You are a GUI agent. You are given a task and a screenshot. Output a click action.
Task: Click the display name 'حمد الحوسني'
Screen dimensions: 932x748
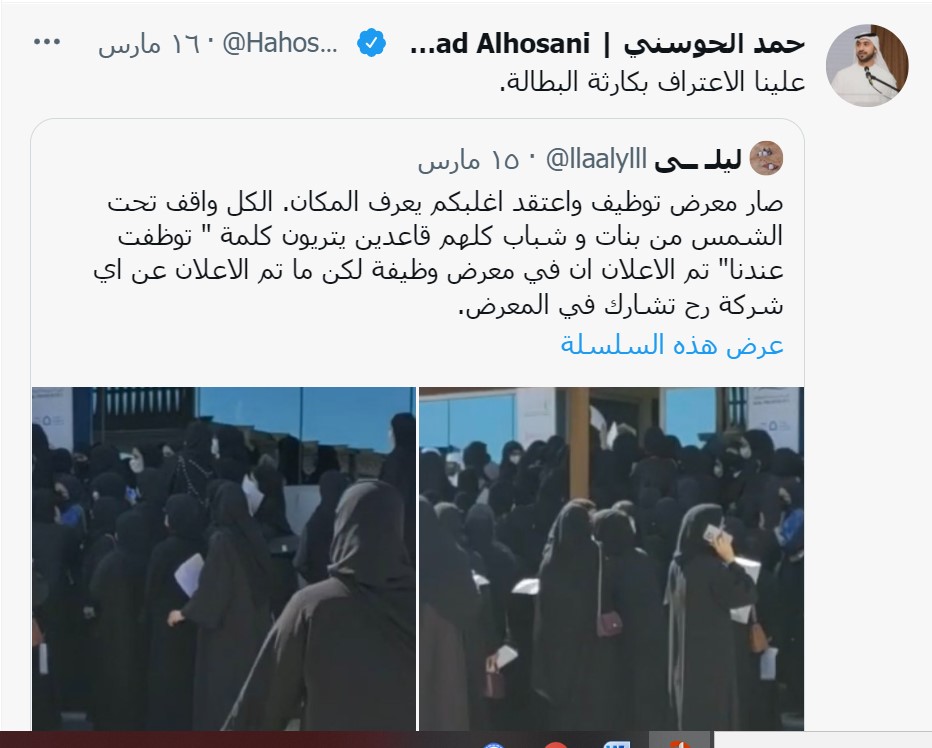click(x=714, y=43)
